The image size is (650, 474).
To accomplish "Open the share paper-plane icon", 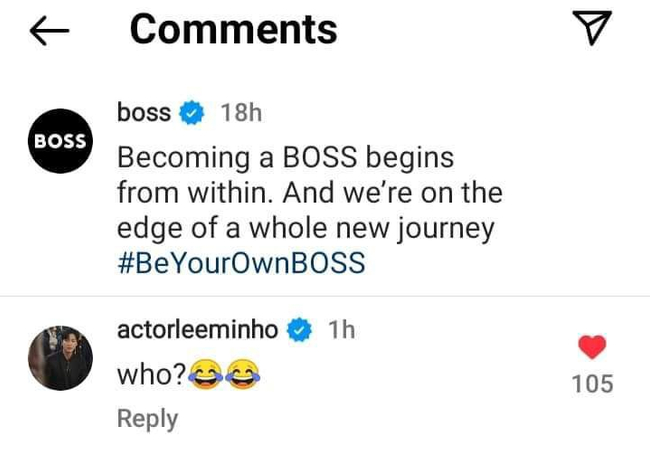I will point(595,31).
